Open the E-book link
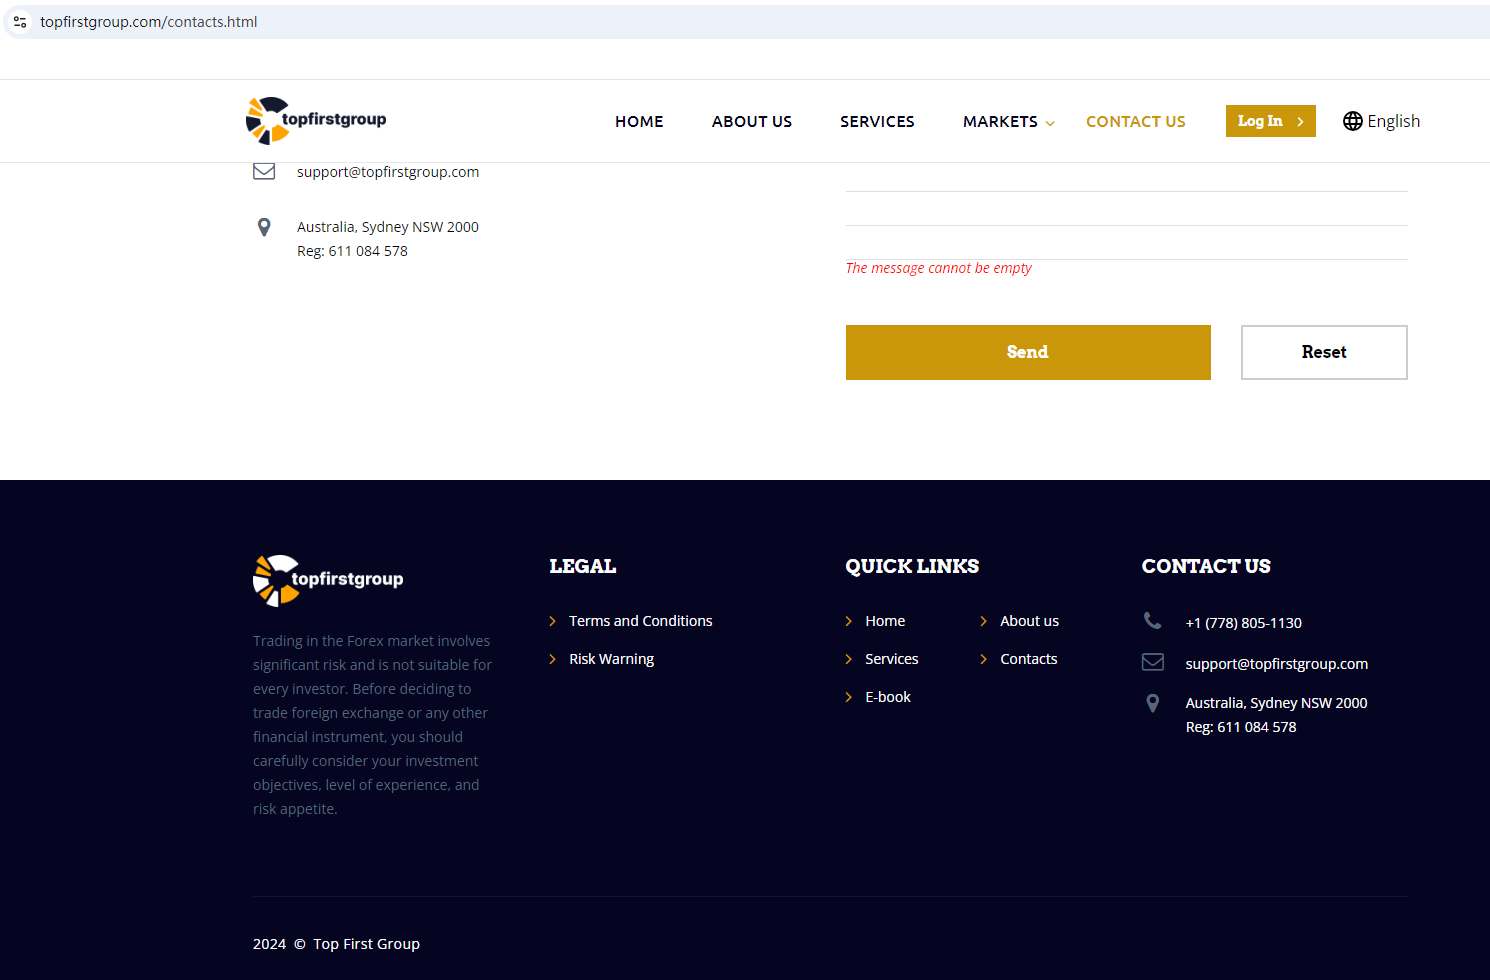 [x=888, y=697]
